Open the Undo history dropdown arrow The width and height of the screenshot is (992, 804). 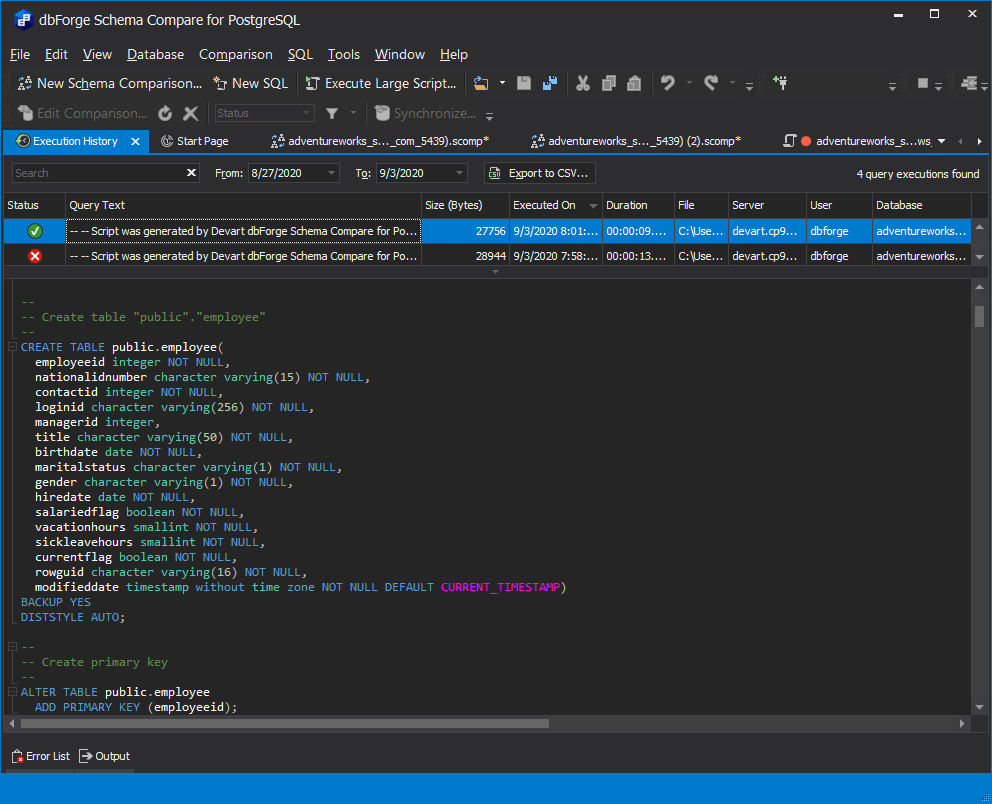click(690, 83)
